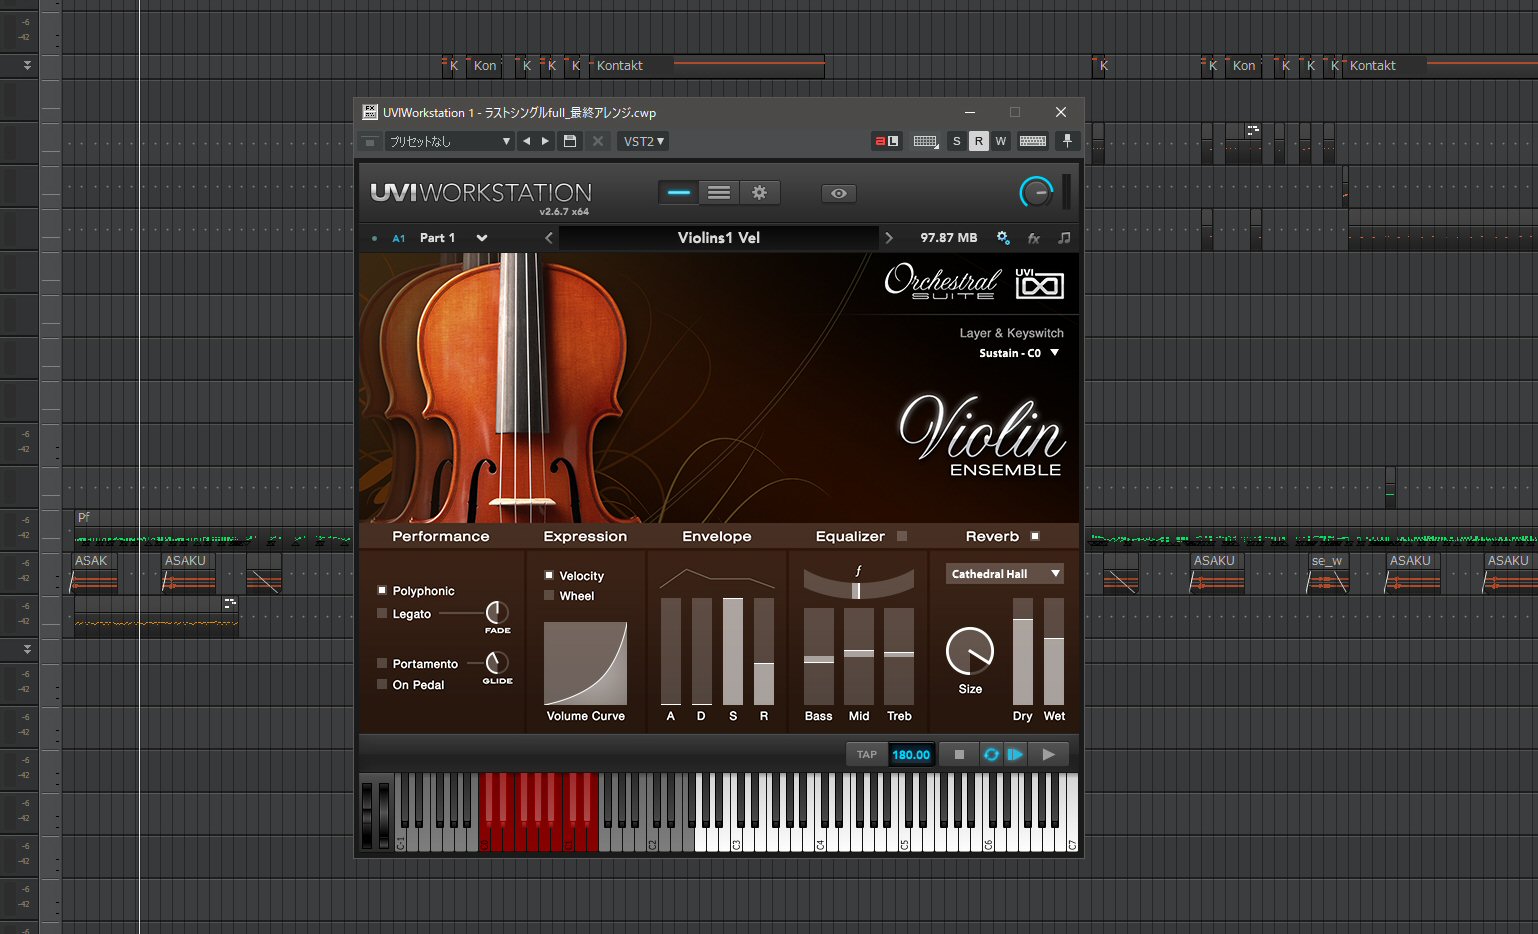Load previous instrument with left chevron
The image size is (1538, 934).
[549, 238]
